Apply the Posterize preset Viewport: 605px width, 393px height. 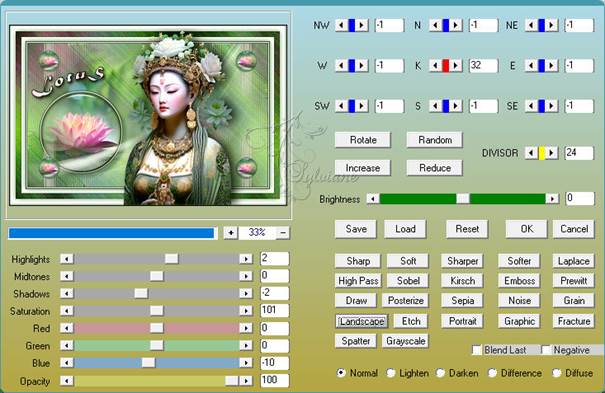[x=406, y=300]
